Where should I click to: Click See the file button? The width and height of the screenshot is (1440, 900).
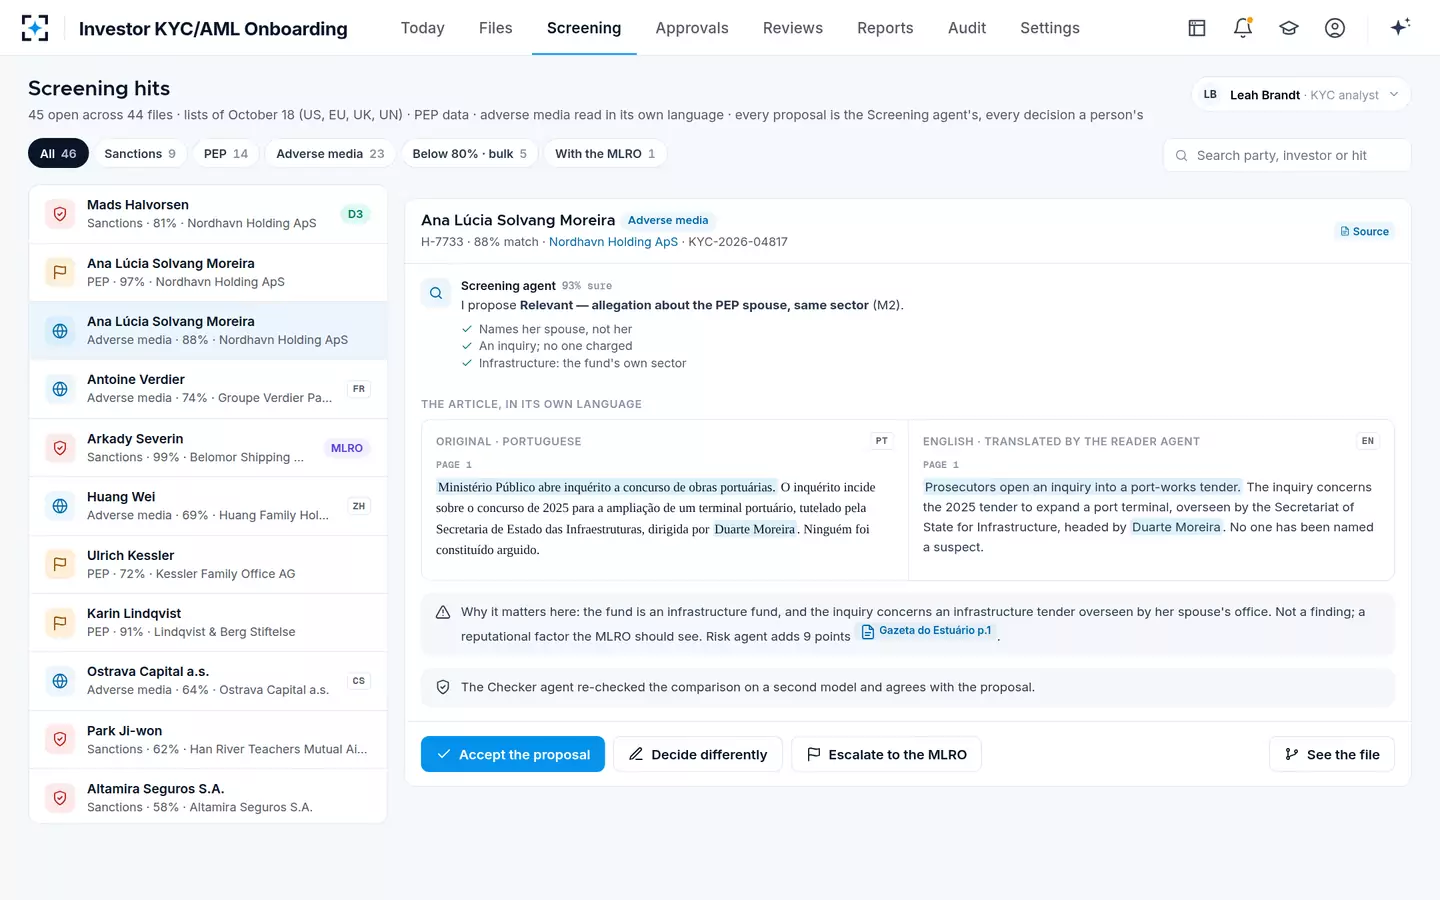1332,754
